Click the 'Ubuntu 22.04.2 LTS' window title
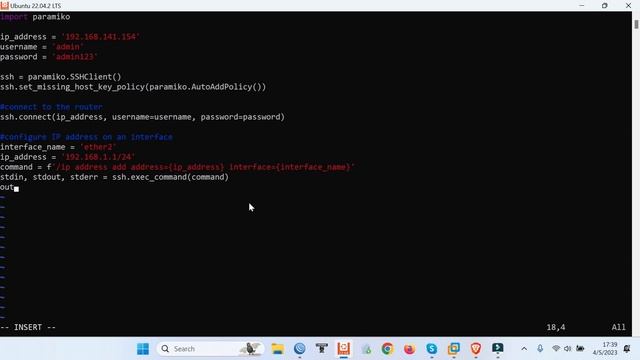Screen dimensions: 640x360 pos(36,6)
